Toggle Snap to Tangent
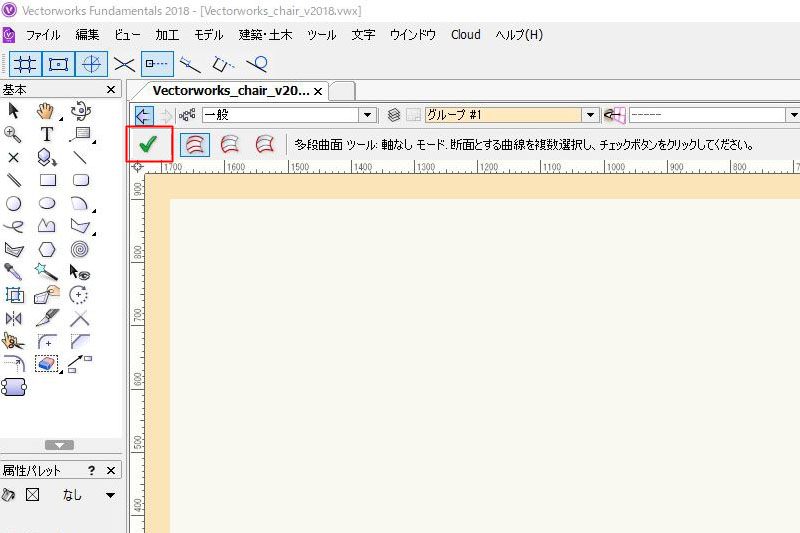Screen dimensions: 800x533 point(257,64)
